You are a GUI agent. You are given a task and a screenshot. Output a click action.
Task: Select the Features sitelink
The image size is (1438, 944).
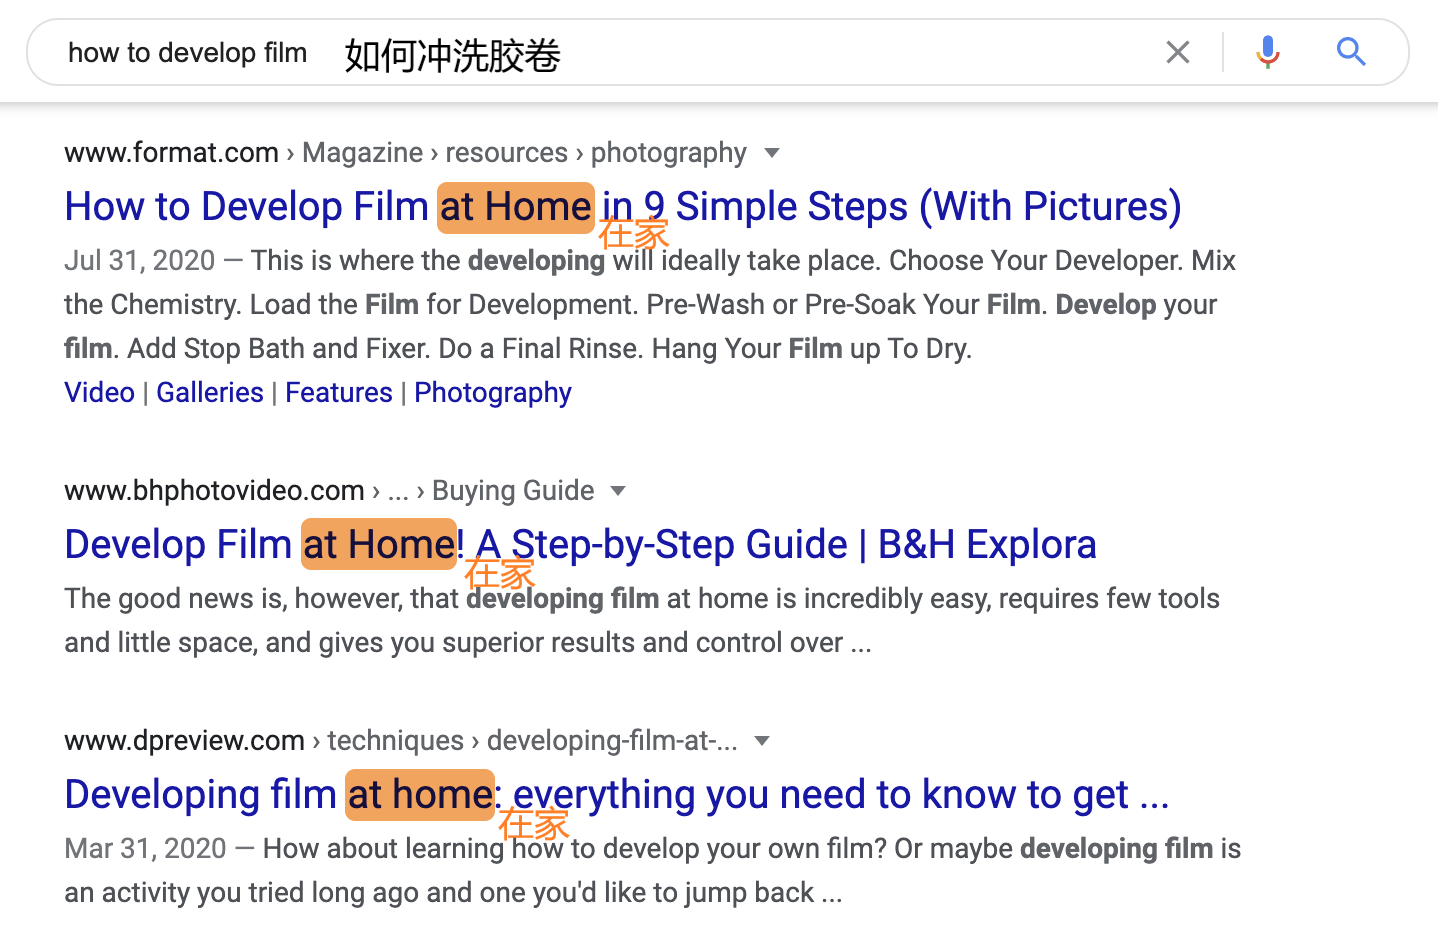tap(338, 393)
